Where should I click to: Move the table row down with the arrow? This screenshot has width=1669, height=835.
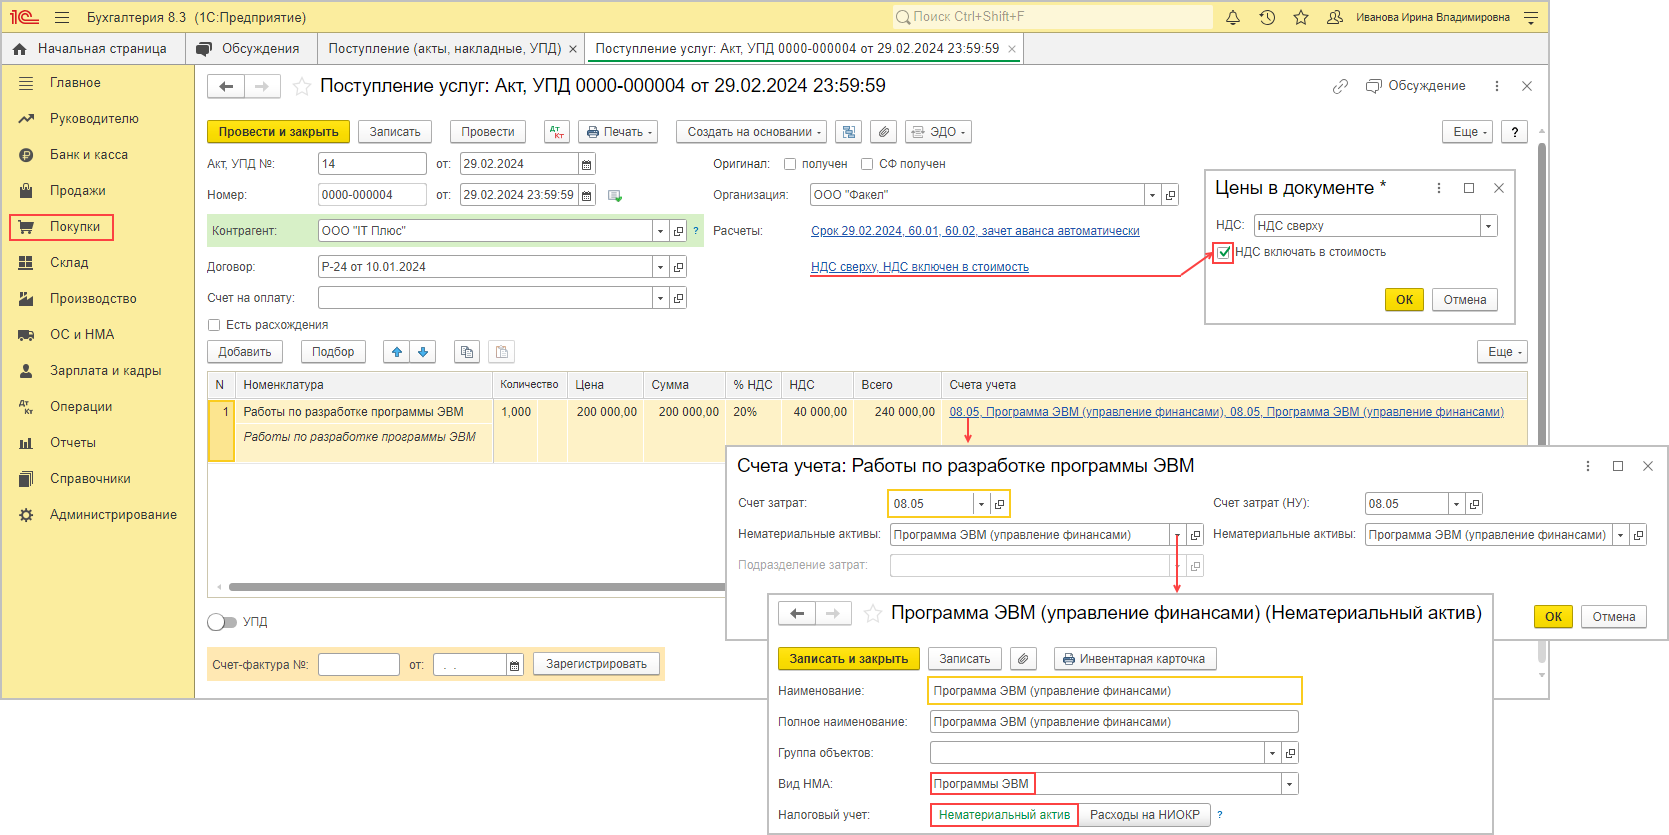point(423,352)
